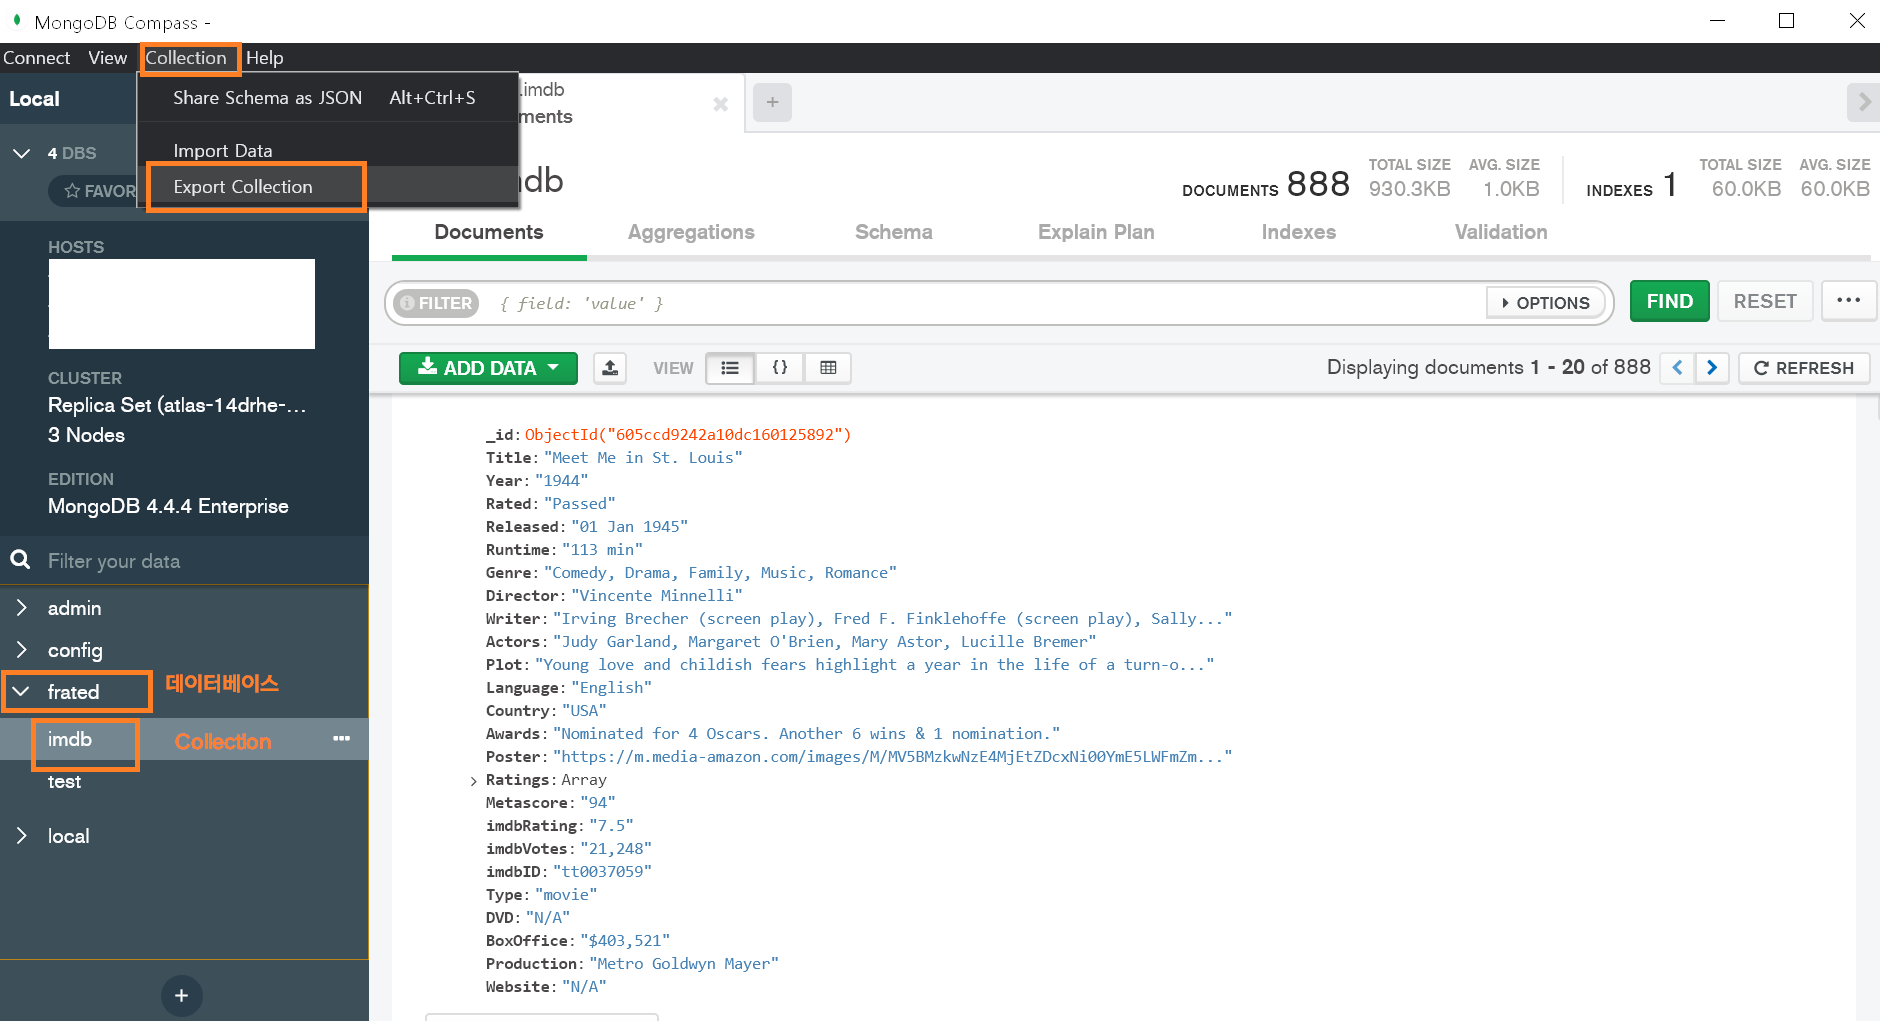Click the MongoDB Compass leaf logo

click(x=17, y=20)
